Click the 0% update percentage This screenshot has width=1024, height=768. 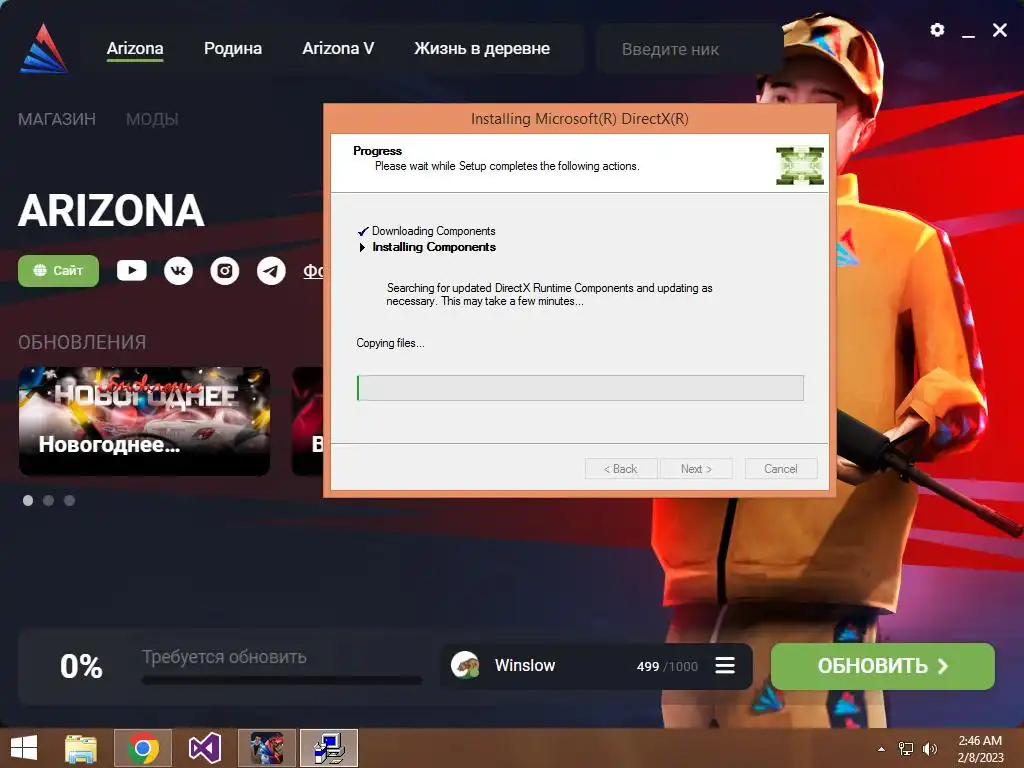tap(81, 666)
